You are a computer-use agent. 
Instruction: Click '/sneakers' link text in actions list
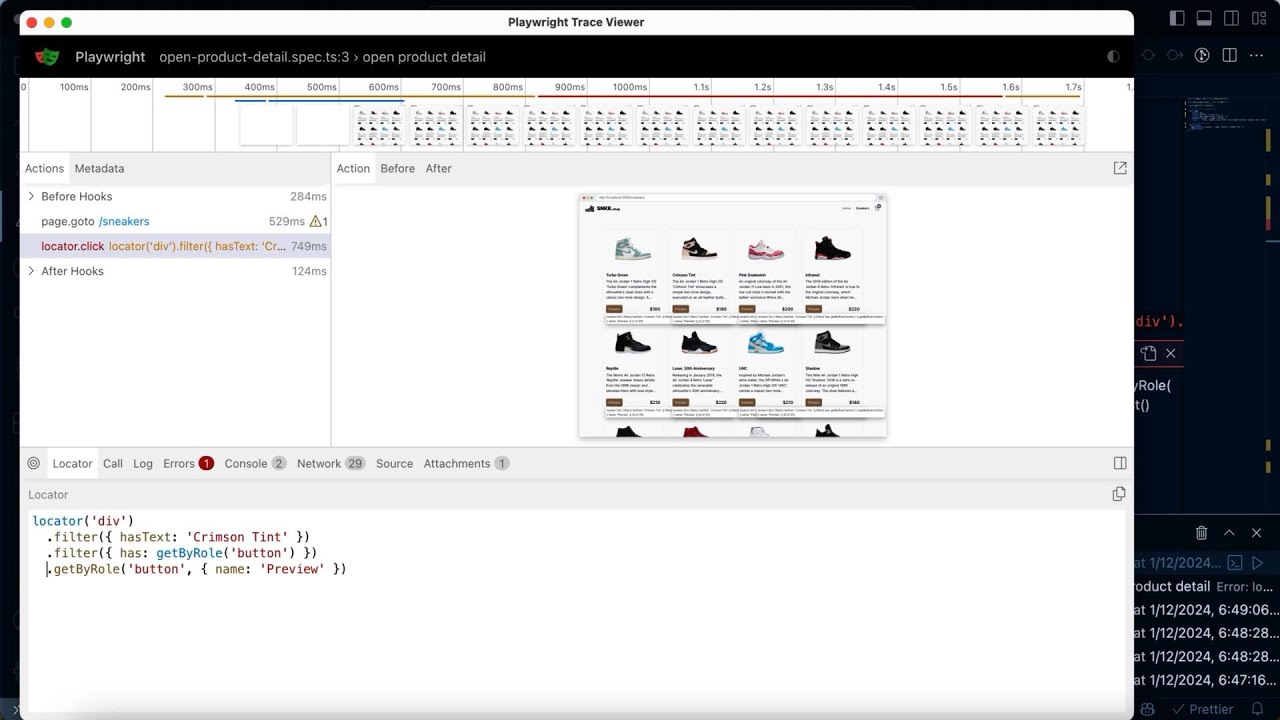(124, 221)
